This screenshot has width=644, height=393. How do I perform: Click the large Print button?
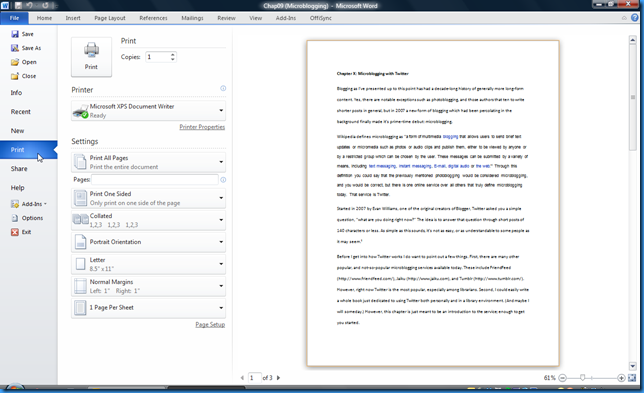91,56
